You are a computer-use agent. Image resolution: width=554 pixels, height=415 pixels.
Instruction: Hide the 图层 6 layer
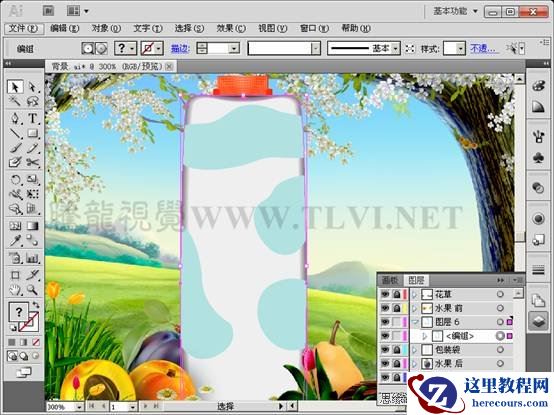coord(385,322)
